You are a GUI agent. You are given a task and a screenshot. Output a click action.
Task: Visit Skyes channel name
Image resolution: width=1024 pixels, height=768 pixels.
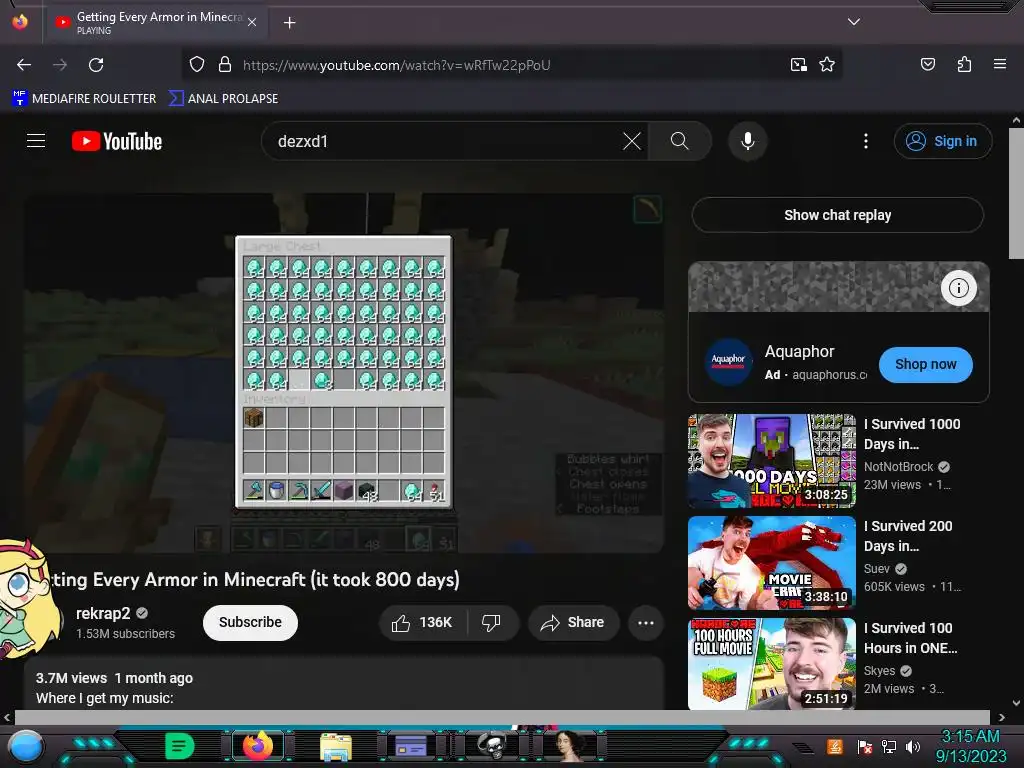pyautogui.click(x=879, y=671)
